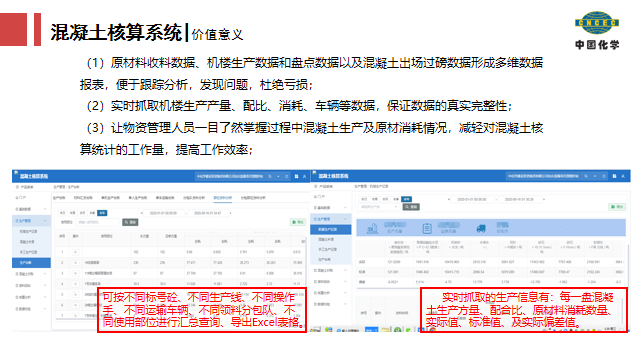This screenshot has width=640, height=360.
Task: Click the user profile icon in left screenshot header
Action: (304, 176)
